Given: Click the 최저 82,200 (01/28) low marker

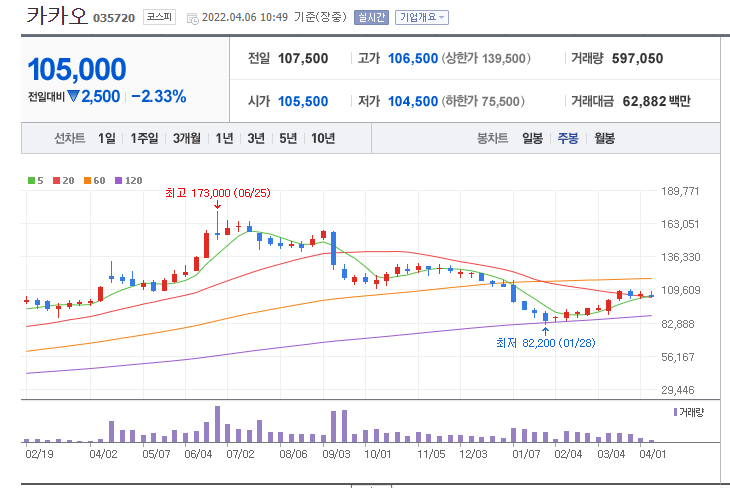Looking at the screenshot, I should (546, 343).
